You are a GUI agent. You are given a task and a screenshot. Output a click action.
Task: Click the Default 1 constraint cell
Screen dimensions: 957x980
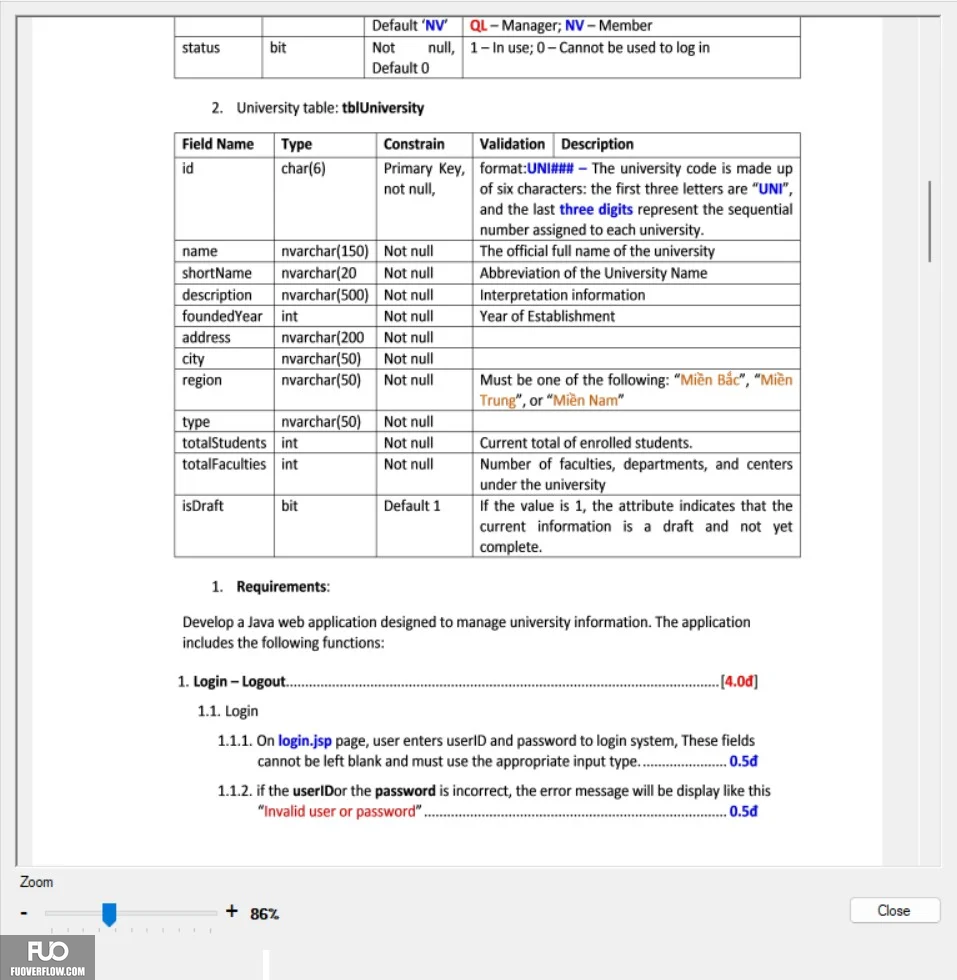pos(424,526)
